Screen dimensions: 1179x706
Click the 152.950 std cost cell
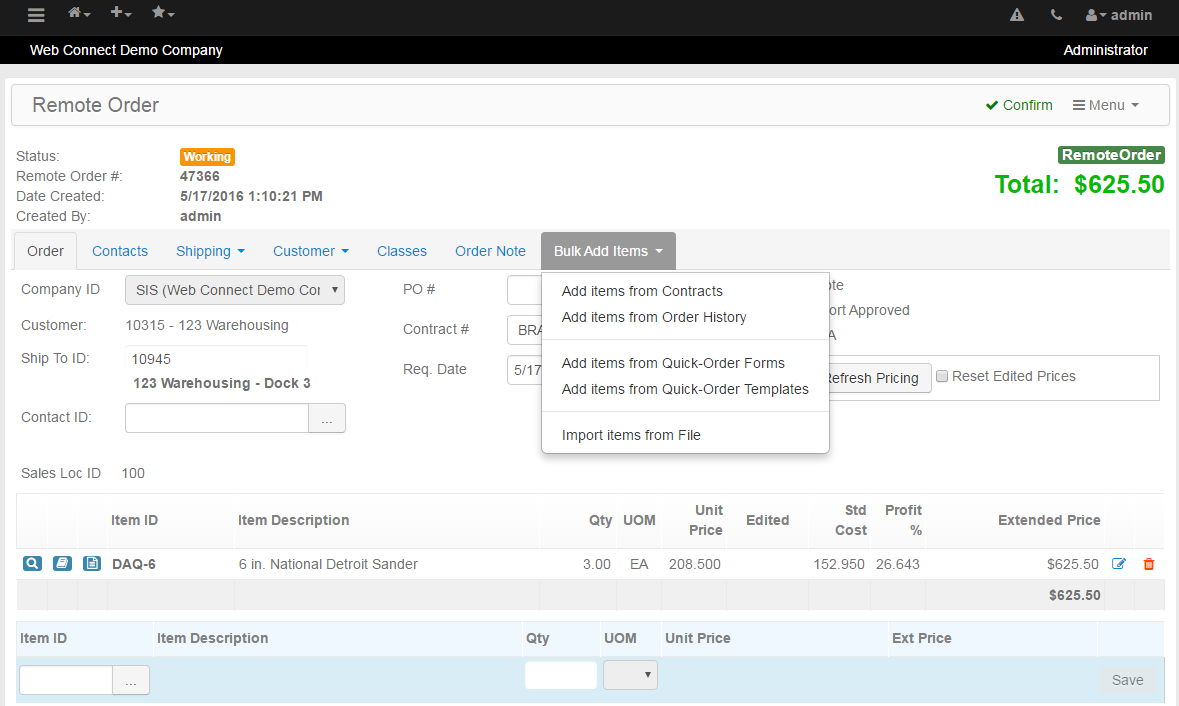839,564
